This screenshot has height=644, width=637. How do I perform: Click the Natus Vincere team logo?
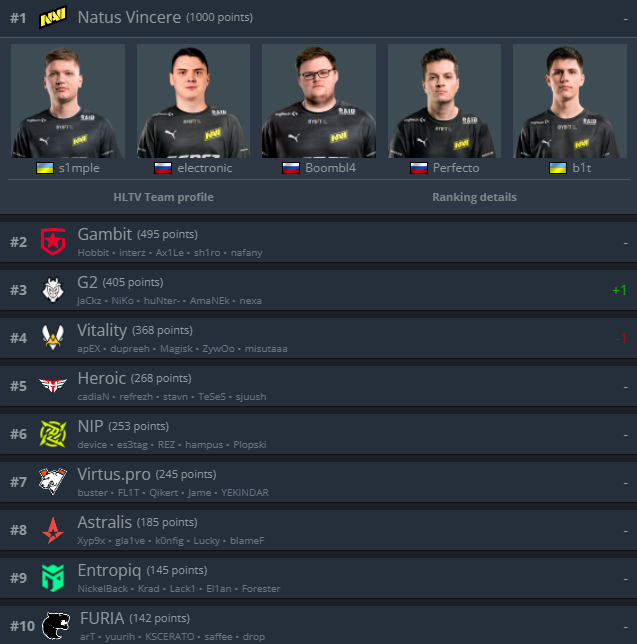tap(53, 17)
